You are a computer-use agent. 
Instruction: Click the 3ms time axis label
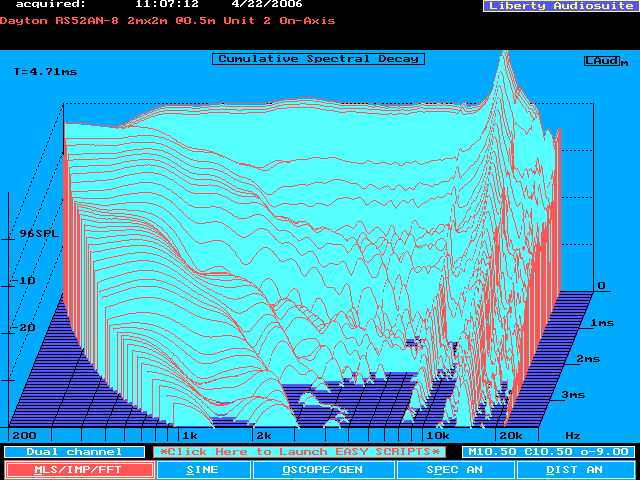pos(573,395)
